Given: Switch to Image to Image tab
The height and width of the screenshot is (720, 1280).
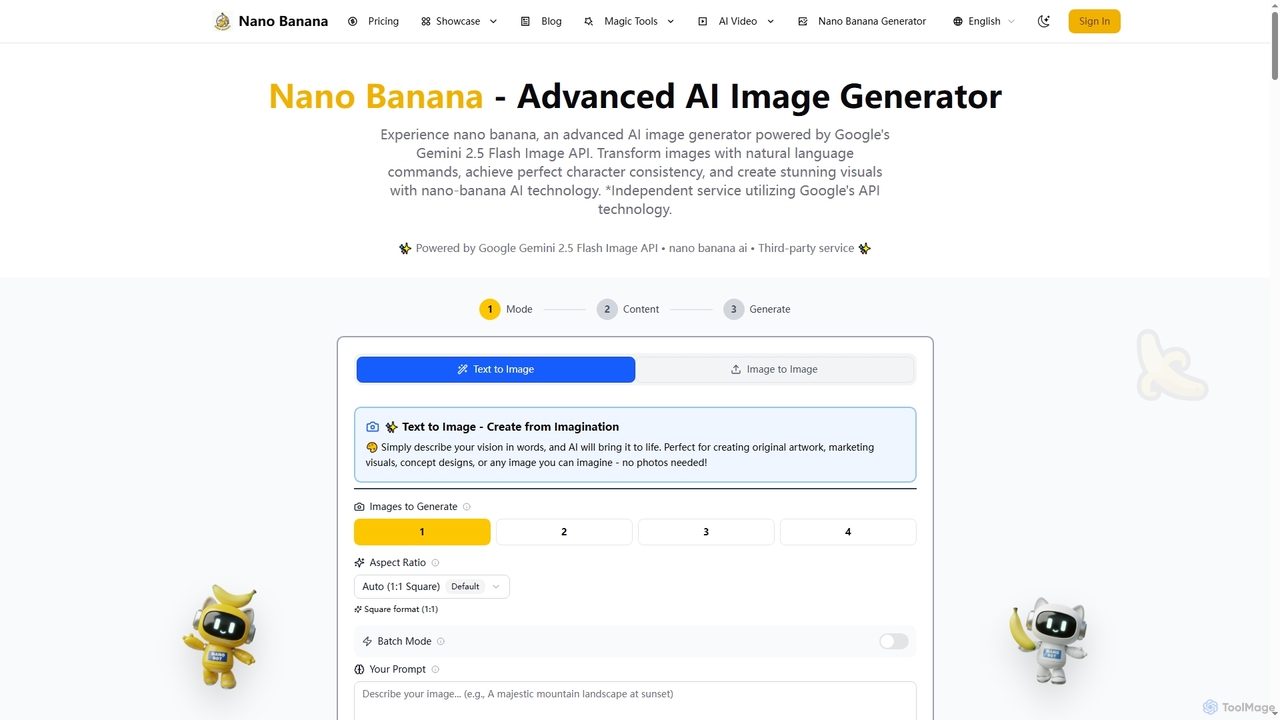Looking at the screenshot, I should tap(774, 369).
